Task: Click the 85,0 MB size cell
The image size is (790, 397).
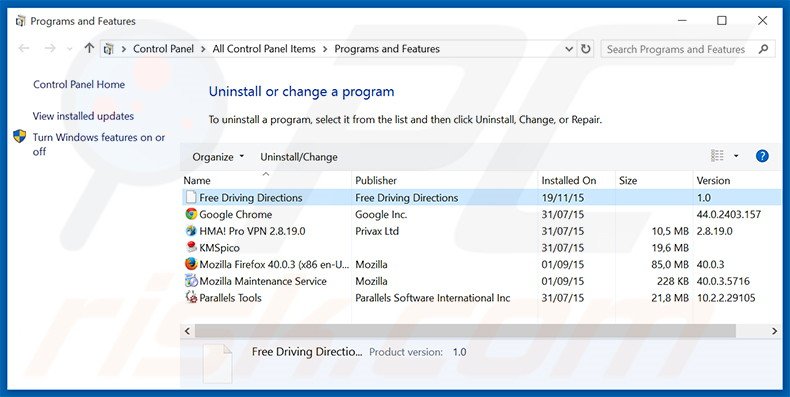Action: point(670,264)
